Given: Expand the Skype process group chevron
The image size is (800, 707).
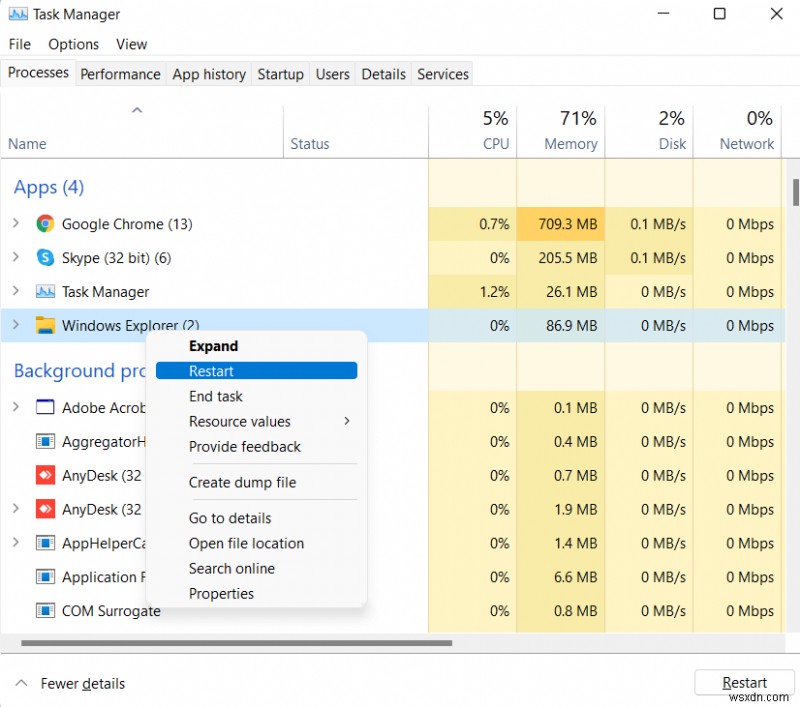Looking at the screenshot, I should point(16,258).
